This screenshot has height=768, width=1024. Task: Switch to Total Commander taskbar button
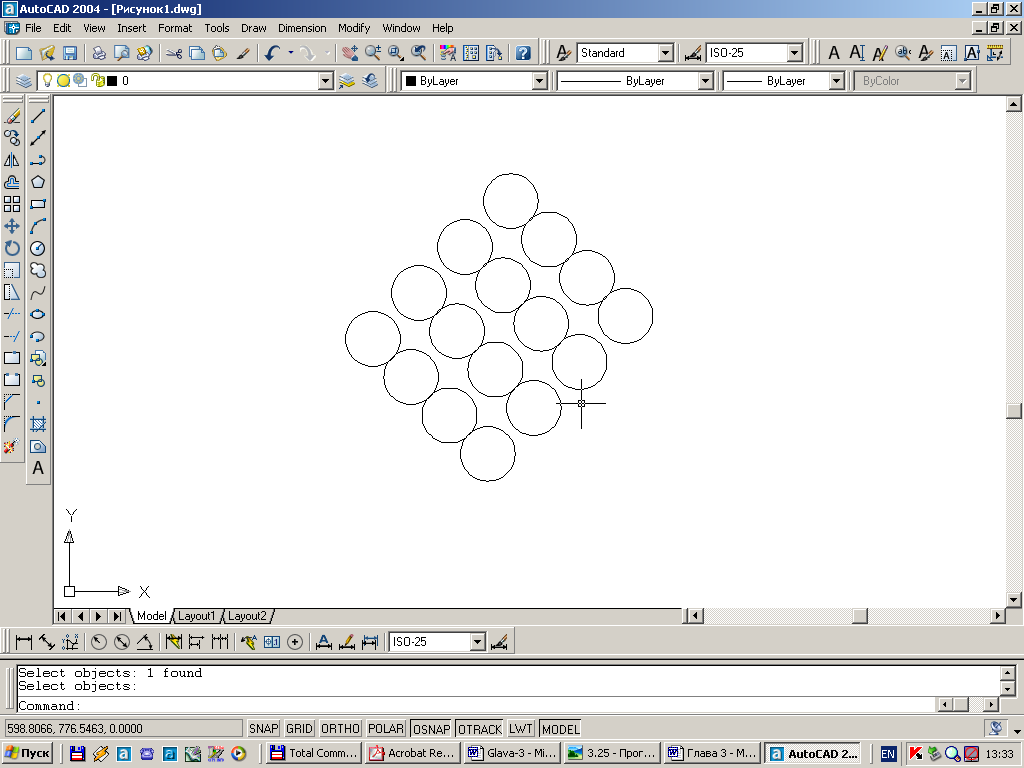[x=314, y=754]
